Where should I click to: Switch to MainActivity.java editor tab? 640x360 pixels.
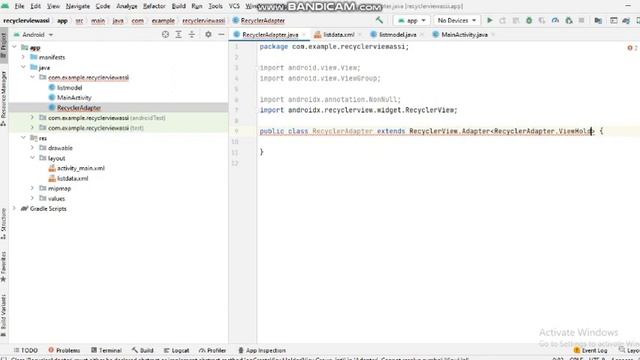464,35
